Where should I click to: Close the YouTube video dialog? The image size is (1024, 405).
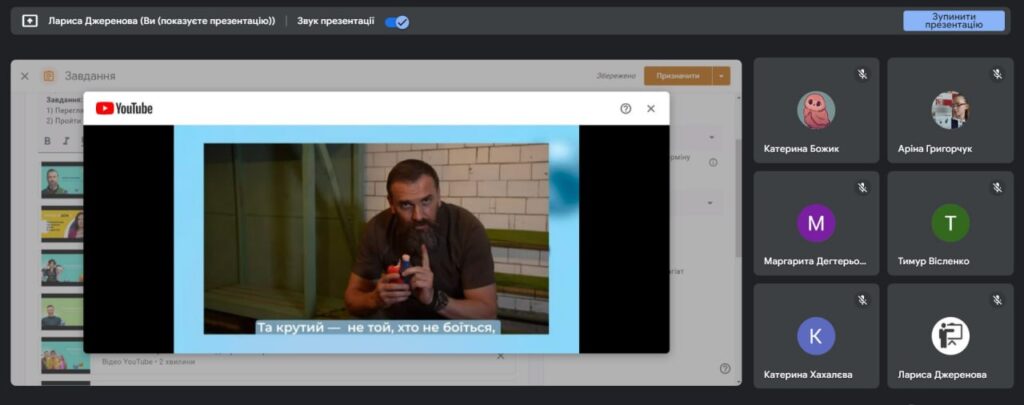650,108
